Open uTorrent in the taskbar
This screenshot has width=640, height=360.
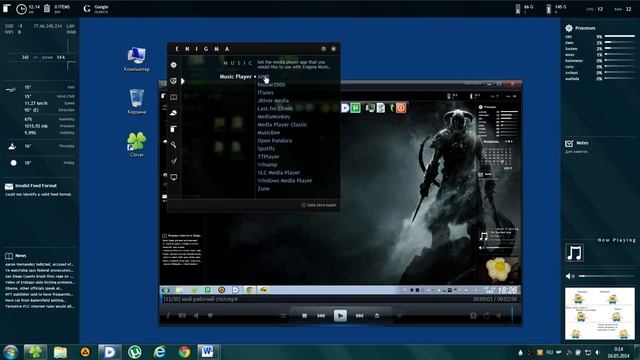click(134, 352)
